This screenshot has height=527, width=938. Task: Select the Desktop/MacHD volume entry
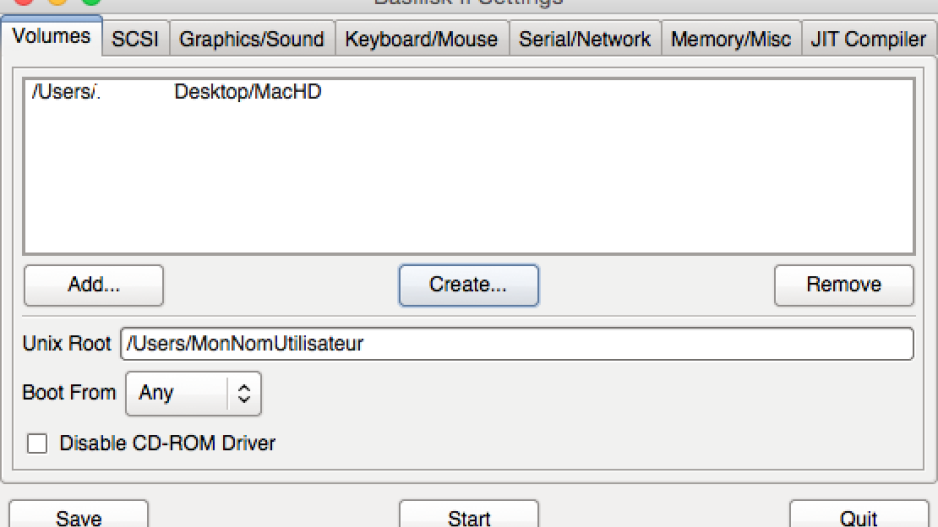(x=469, y=92)
